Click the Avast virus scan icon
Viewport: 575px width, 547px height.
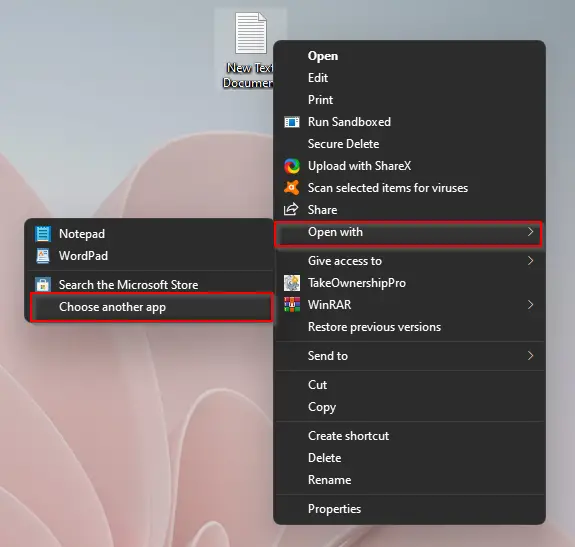(292, 188)
